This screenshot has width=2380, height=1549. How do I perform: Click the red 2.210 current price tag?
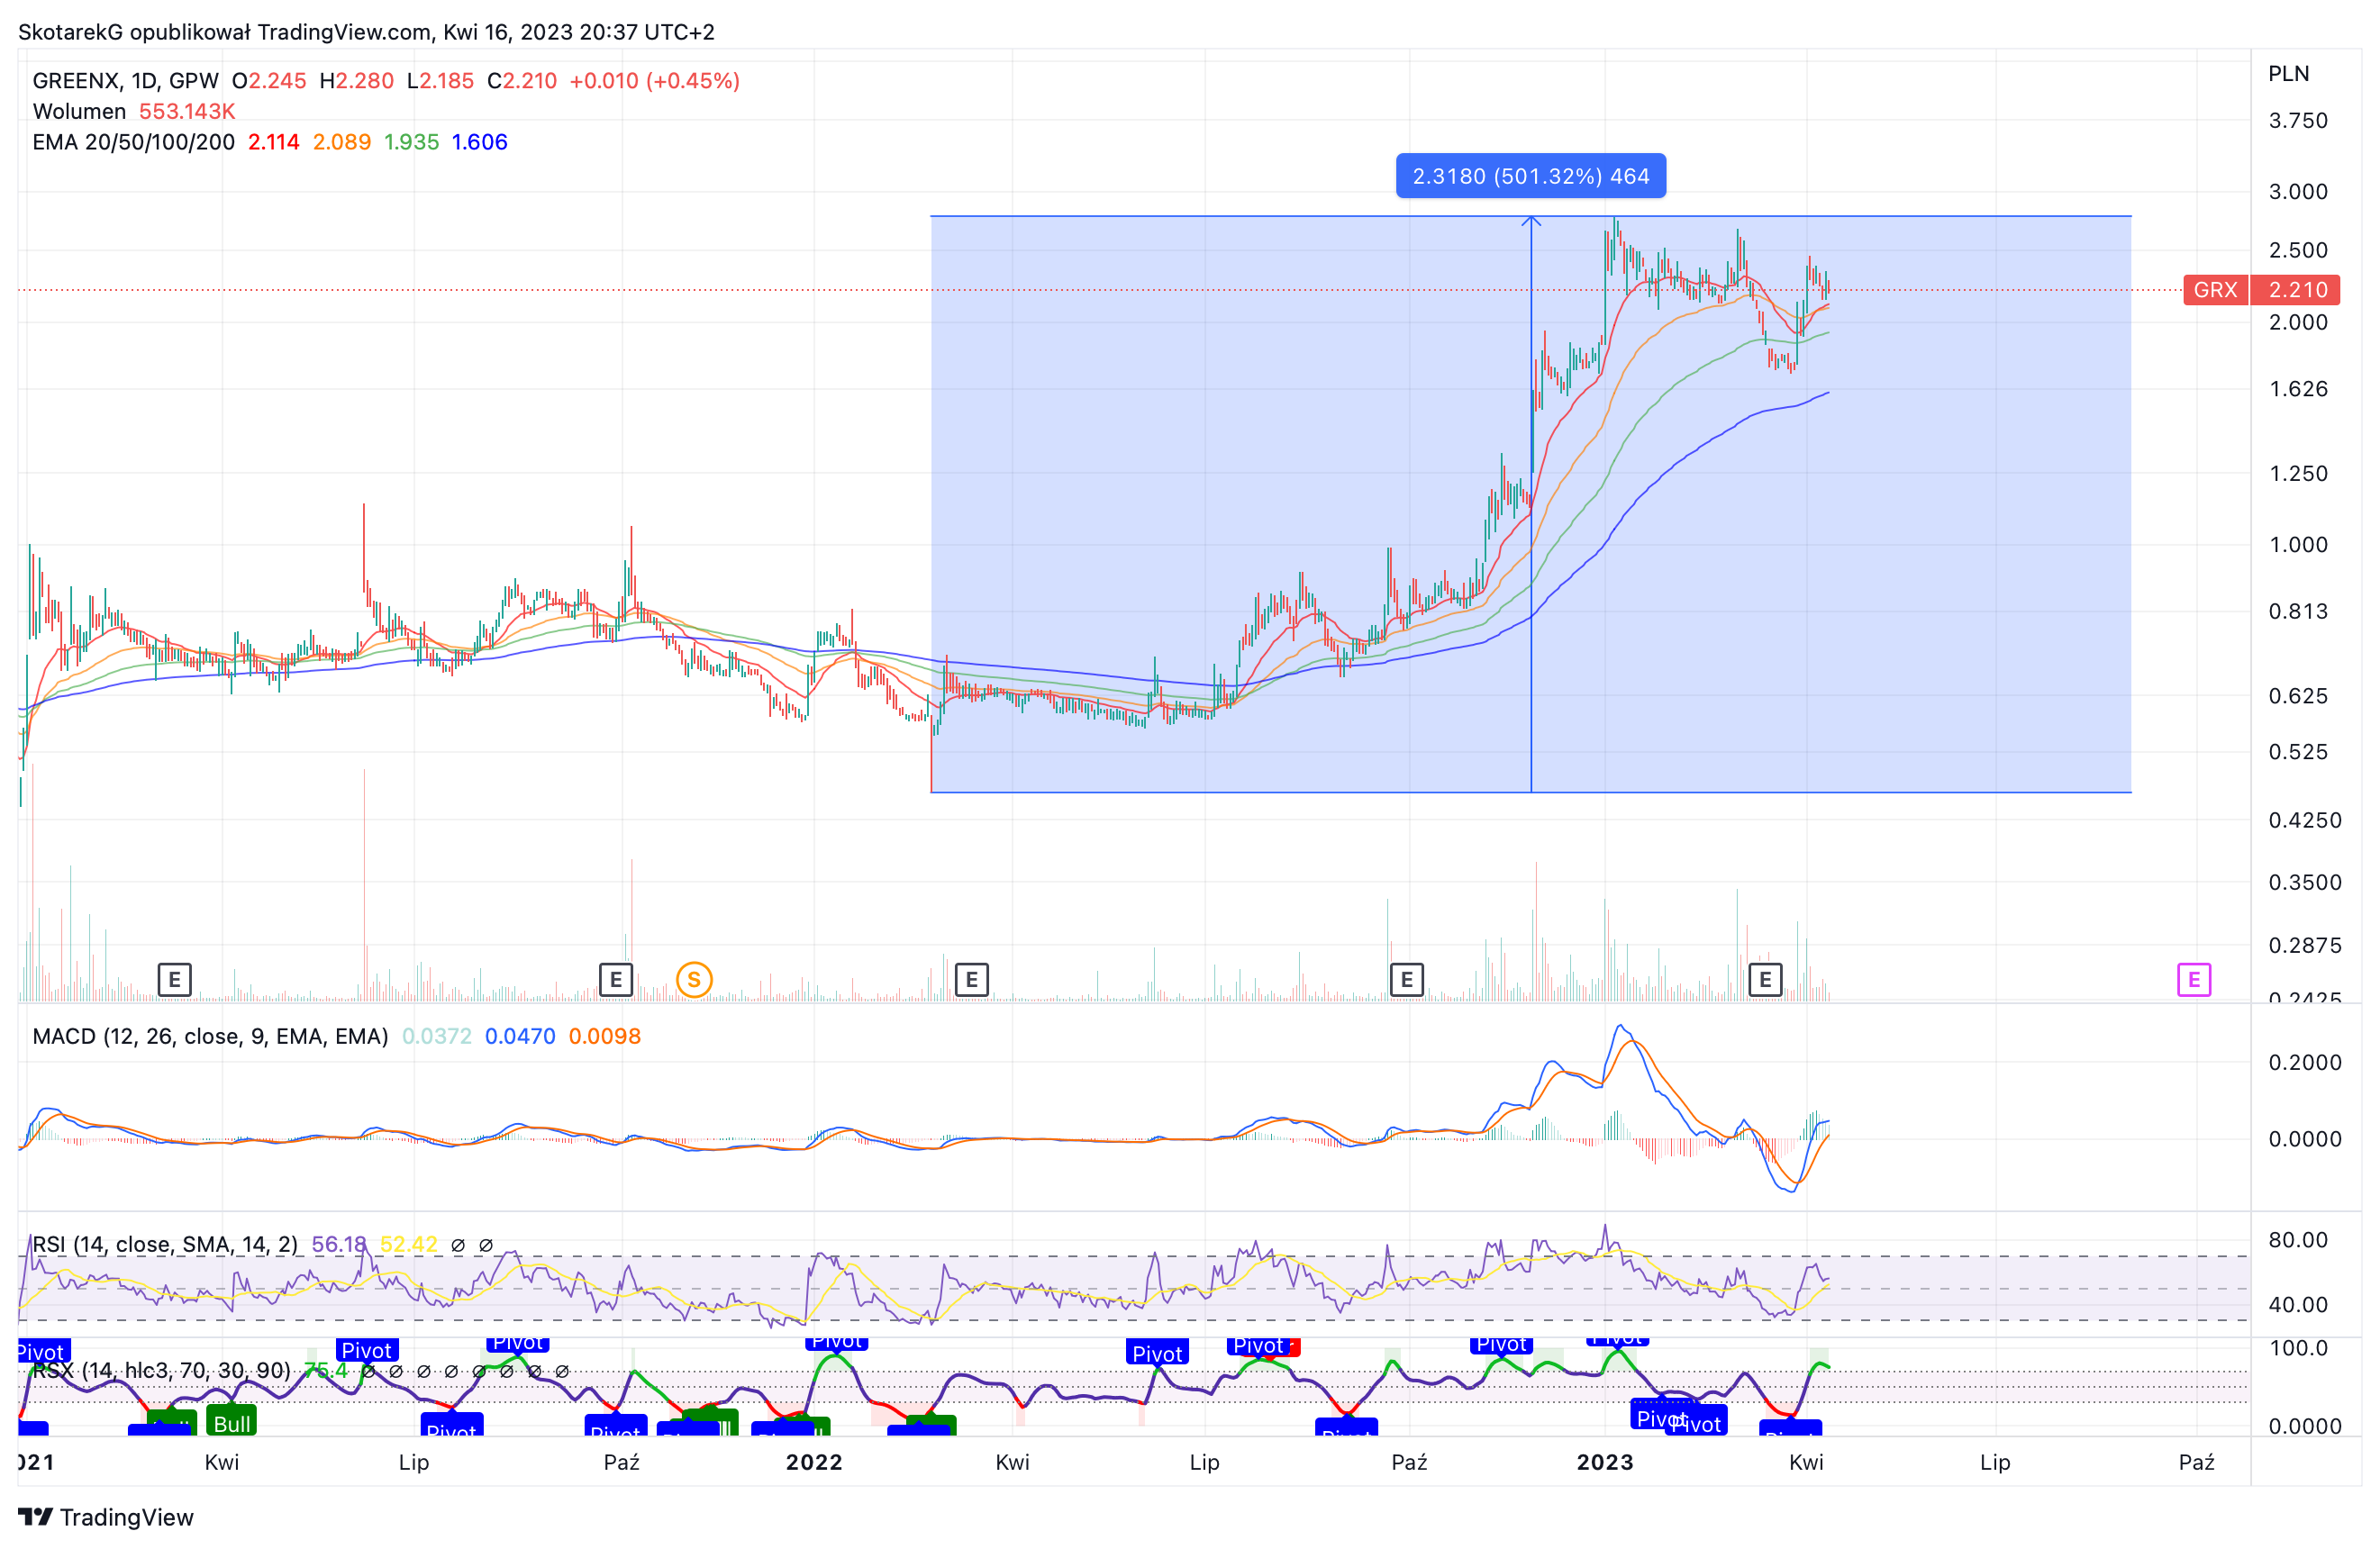point(2297,290)
